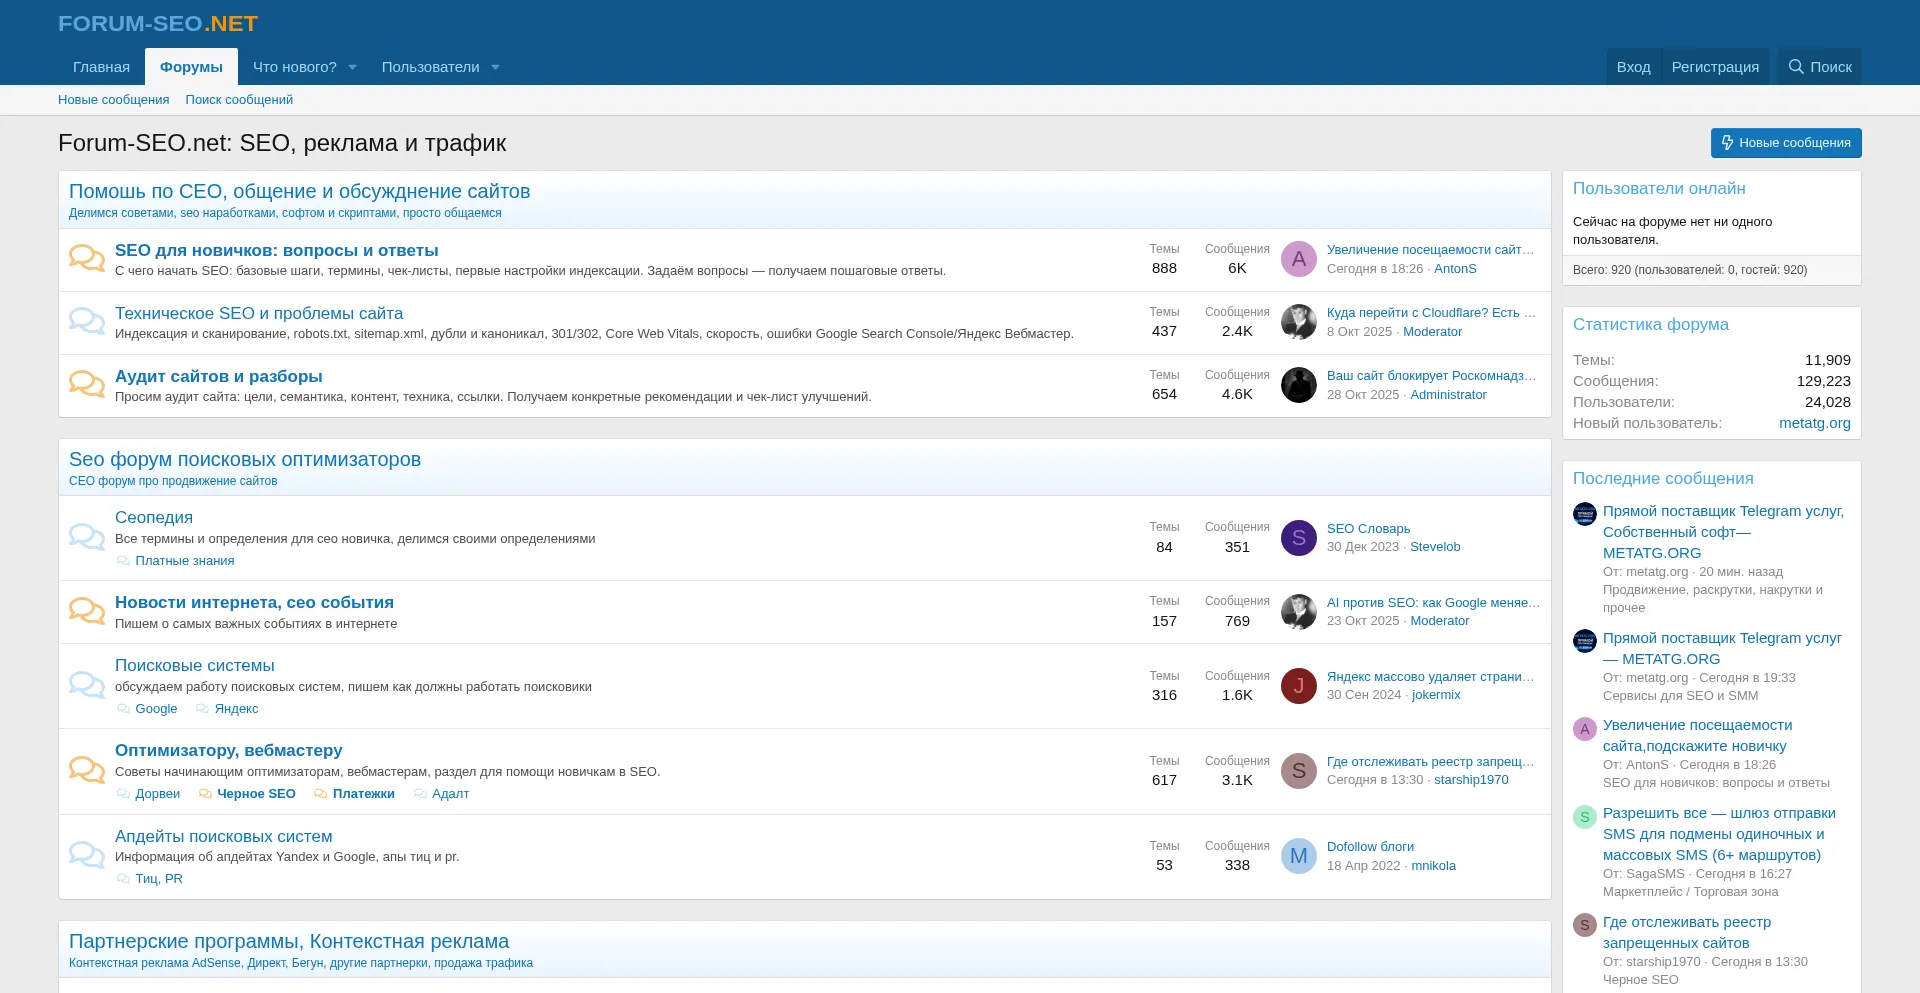Open new user metatg.org profile link

(1814, 423)
